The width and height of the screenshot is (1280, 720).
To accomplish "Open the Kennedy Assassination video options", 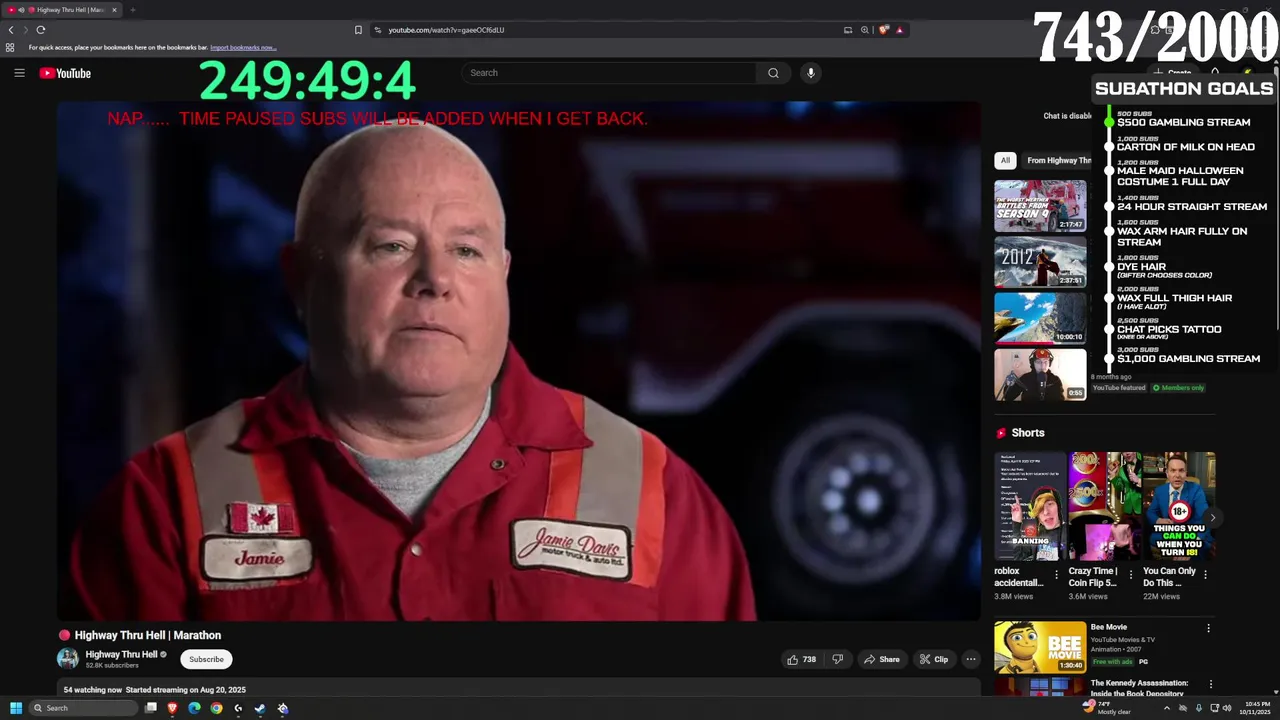I will 1211,685.
